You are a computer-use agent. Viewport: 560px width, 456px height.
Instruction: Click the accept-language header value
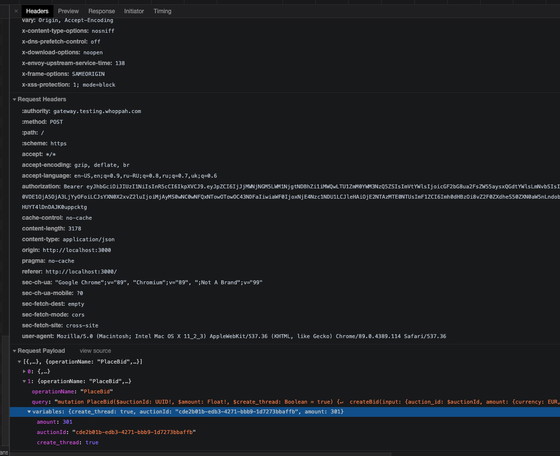pyautogui.click(x=145, y=176)
